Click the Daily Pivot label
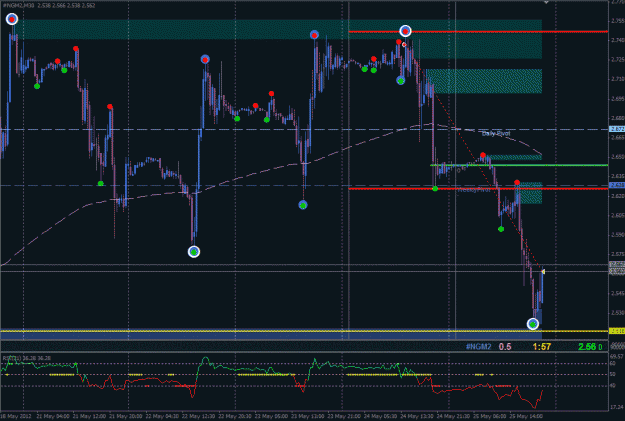 (x=496, y=134)
